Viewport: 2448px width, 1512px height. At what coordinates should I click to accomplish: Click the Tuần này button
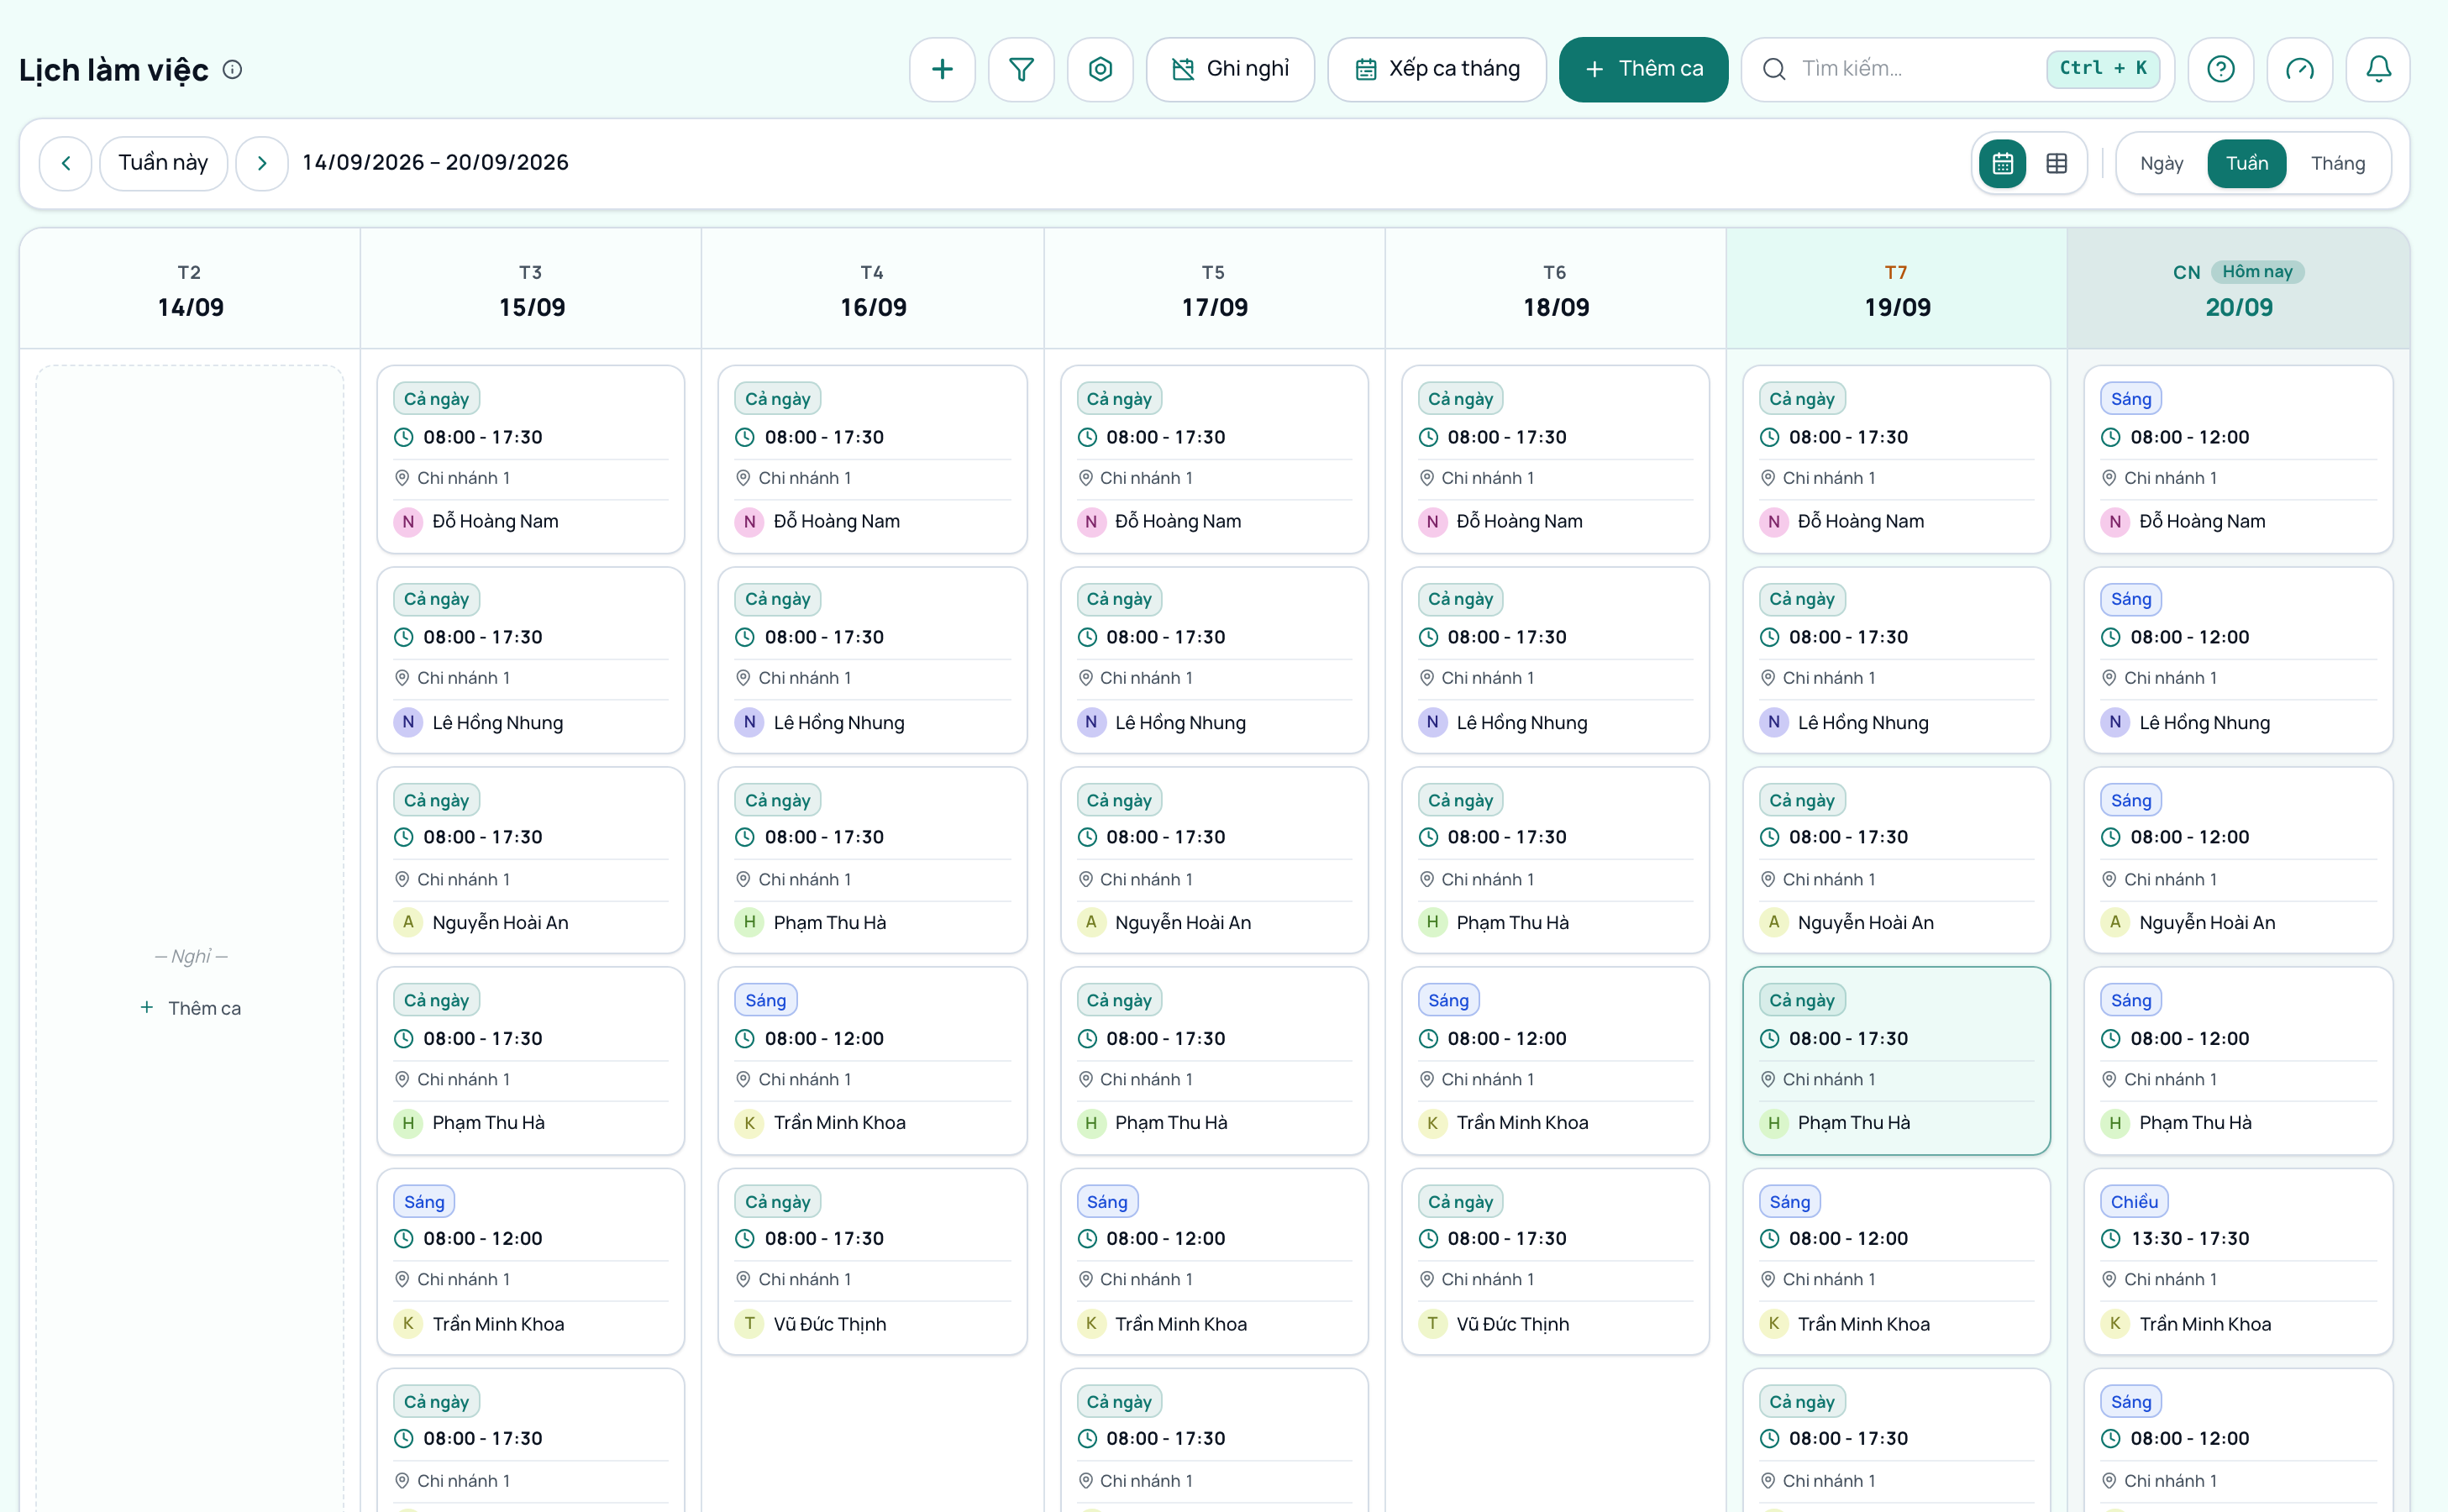(163, 163)
